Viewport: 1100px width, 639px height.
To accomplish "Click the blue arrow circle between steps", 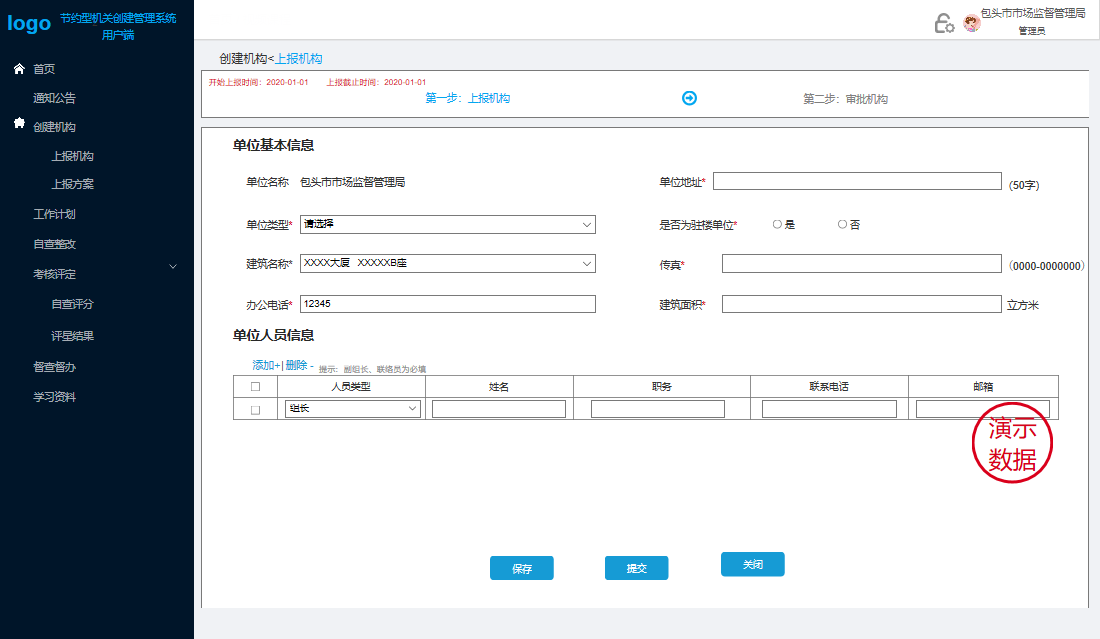I will click(x=689, y=98).
